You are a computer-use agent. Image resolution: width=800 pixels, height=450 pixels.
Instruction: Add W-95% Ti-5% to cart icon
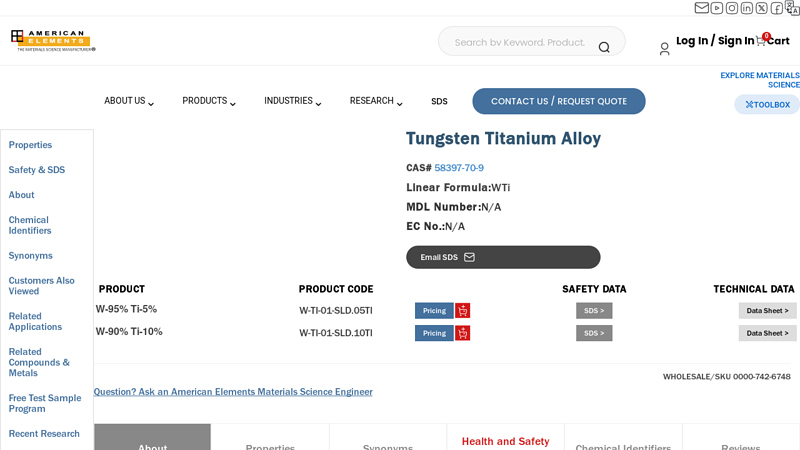coord(463,311)
